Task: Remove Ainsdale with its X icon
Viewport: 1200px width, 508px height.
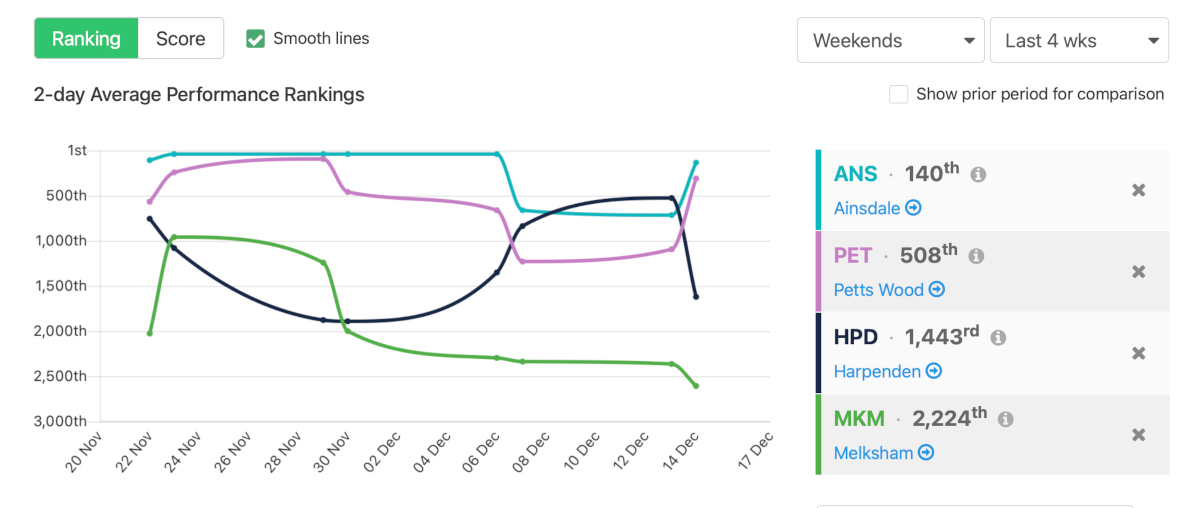Action: point(1138,190)
